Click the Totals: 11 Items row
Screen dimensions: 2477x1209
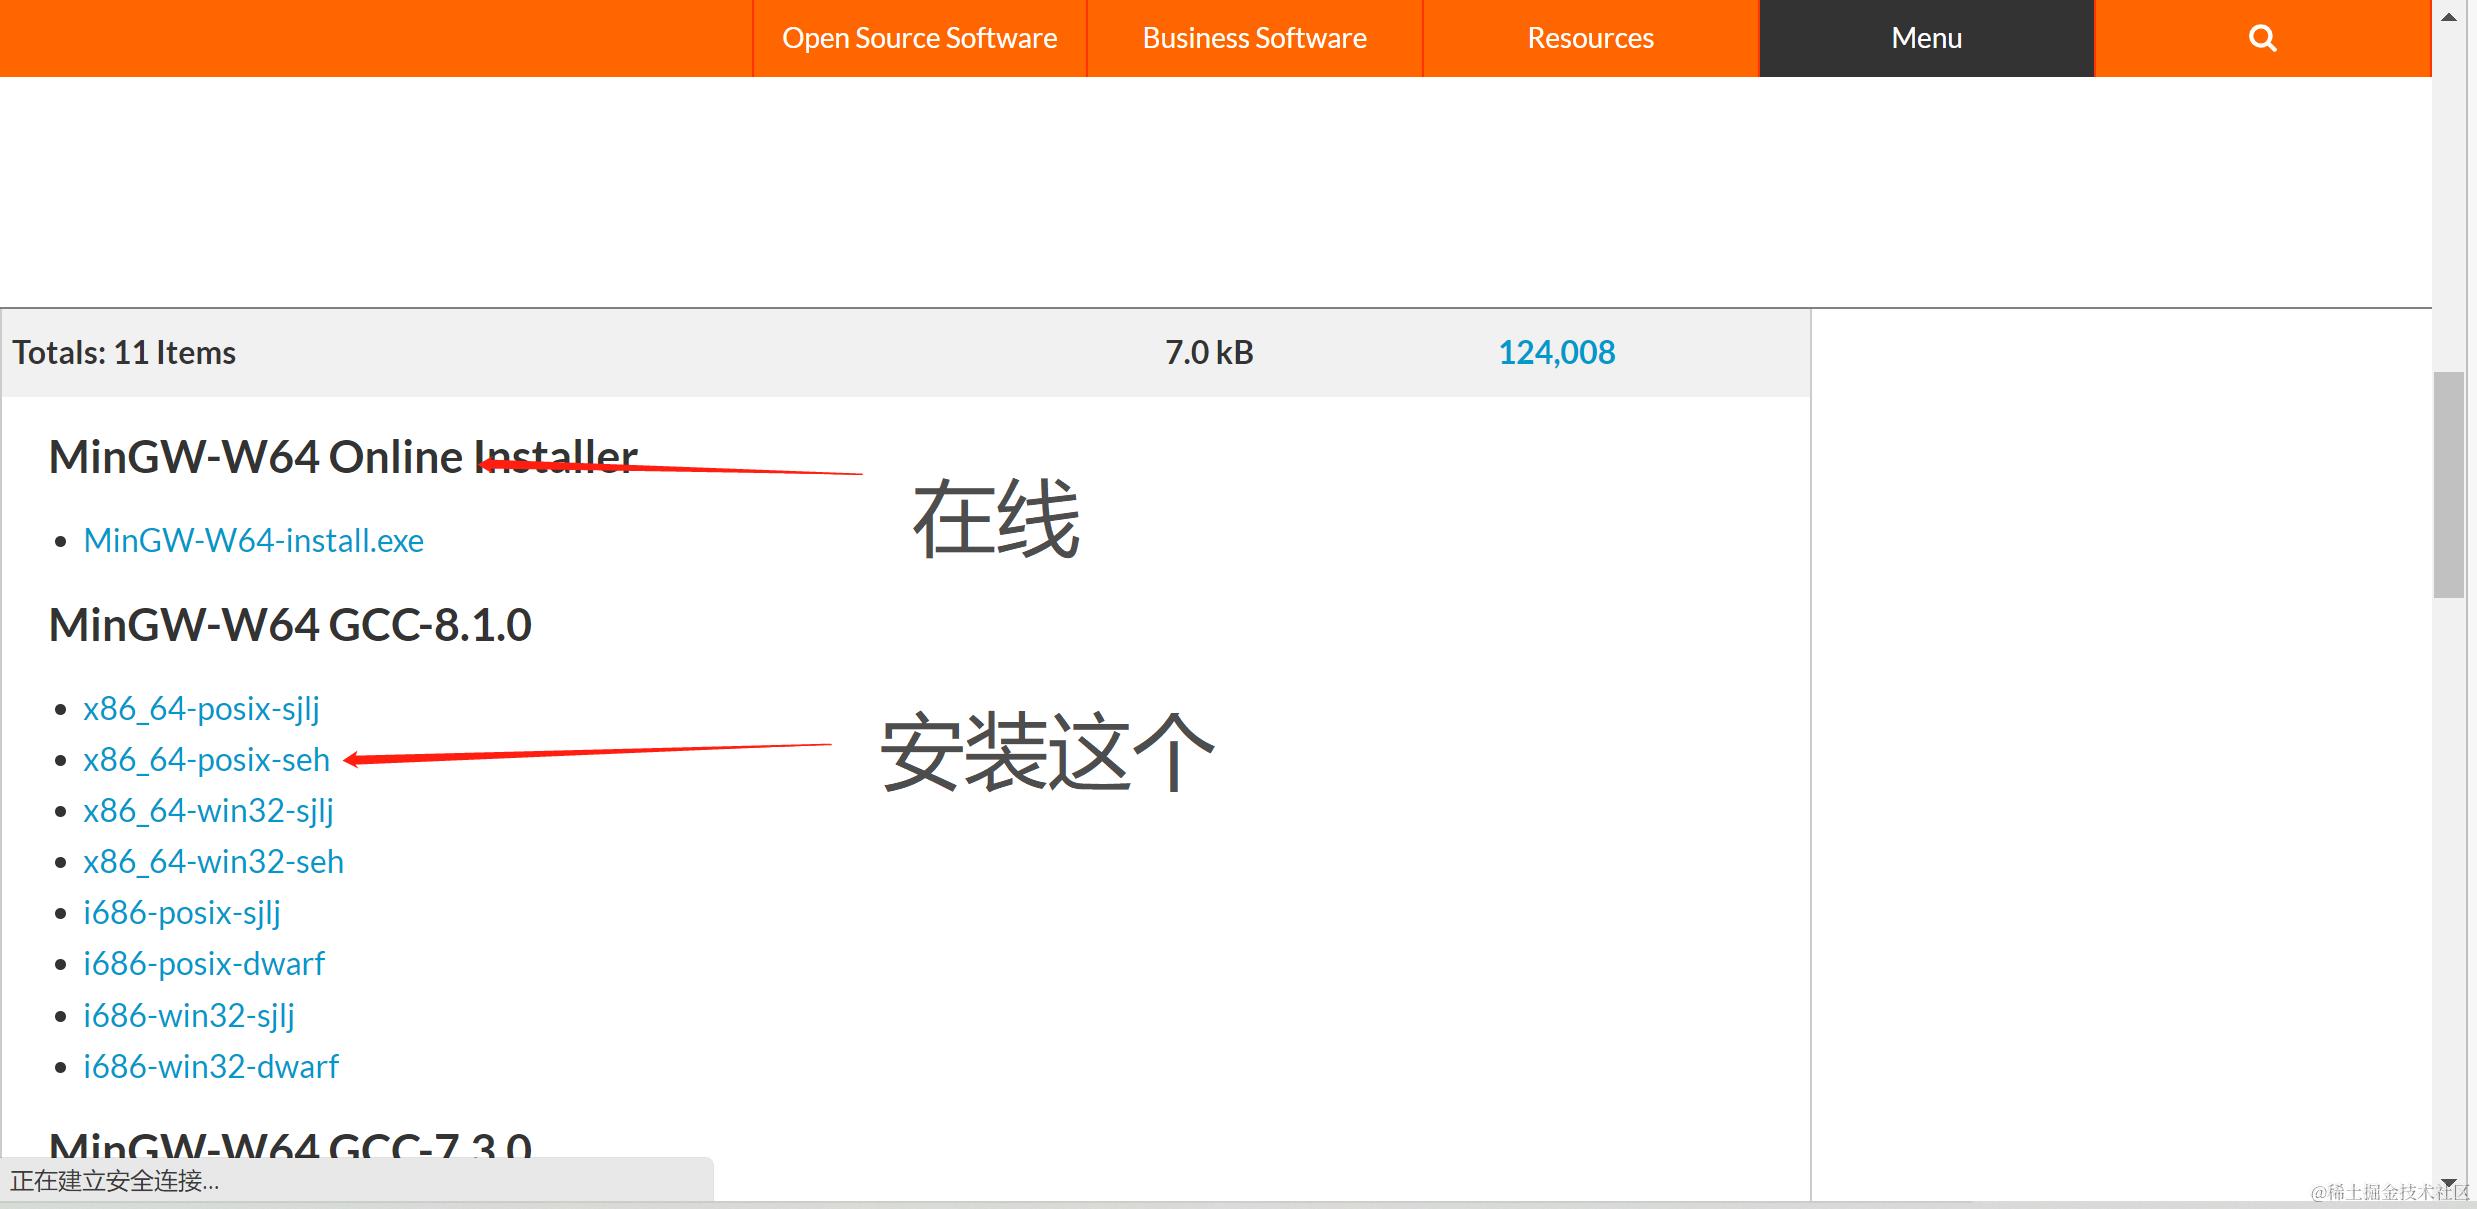coord(124,352)
